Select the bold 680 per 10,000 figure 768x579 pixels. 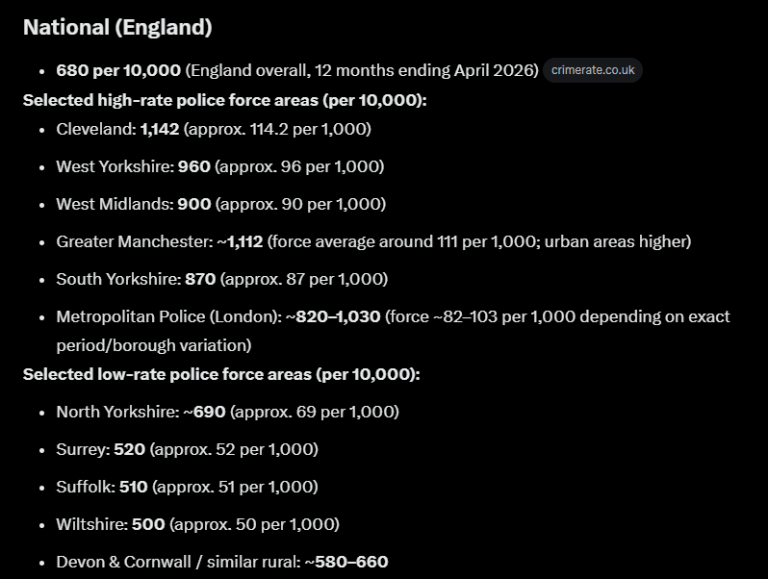[x=119, y=70]
